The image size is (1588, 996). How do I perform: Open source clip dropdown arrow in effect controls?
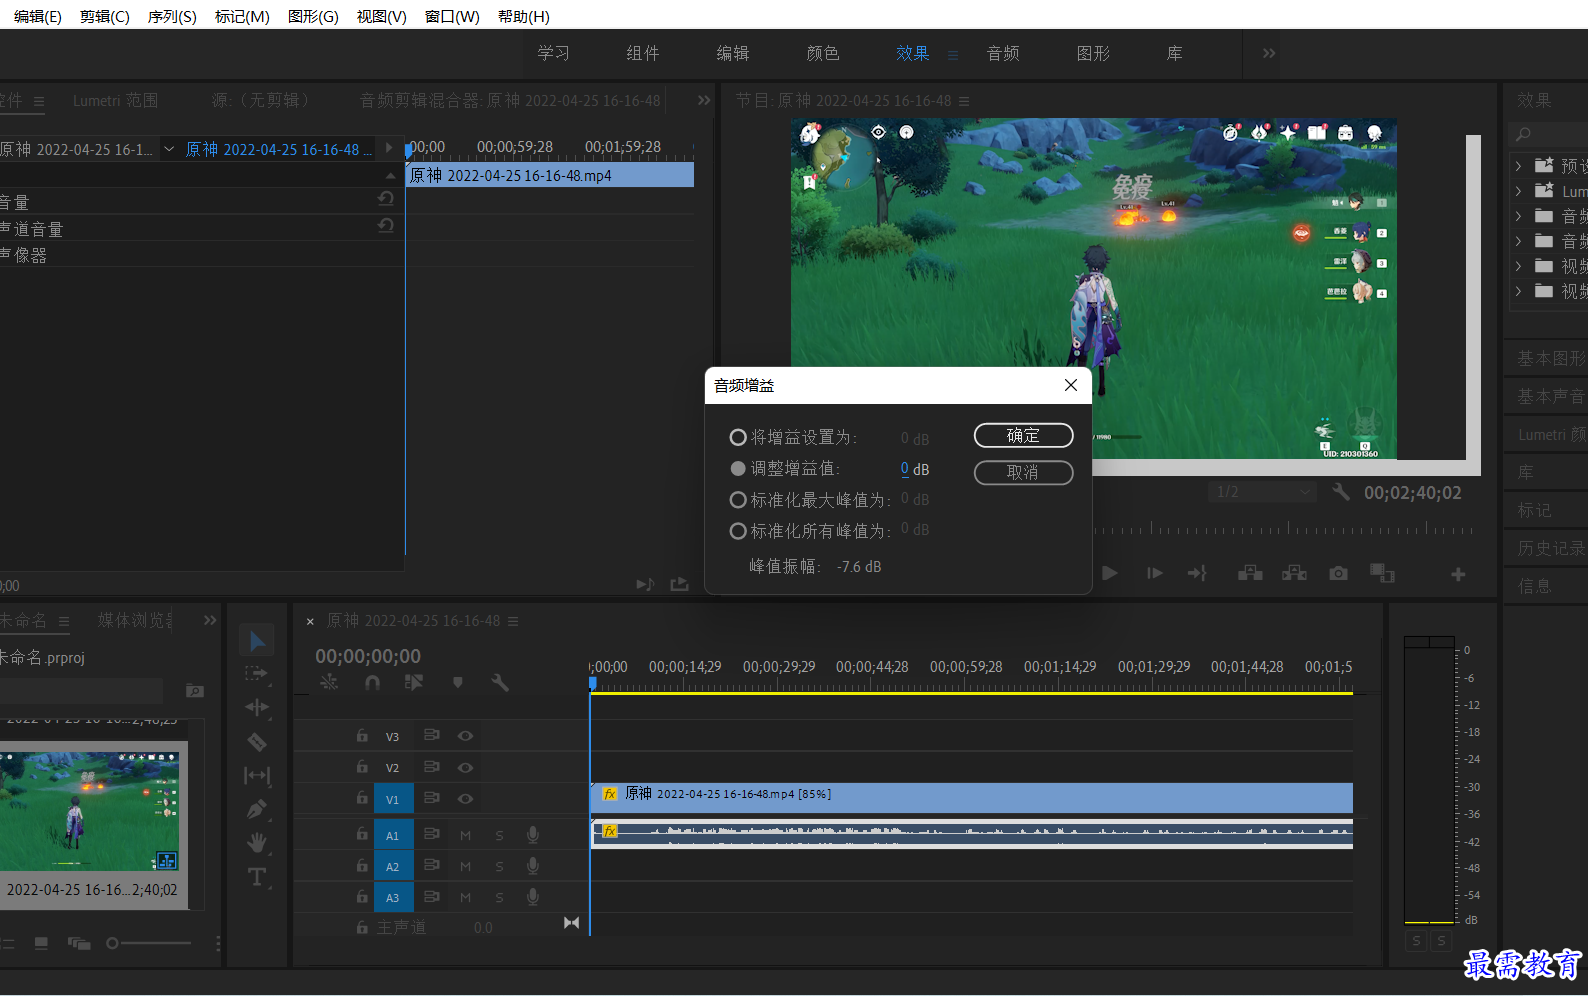point(169,149)
